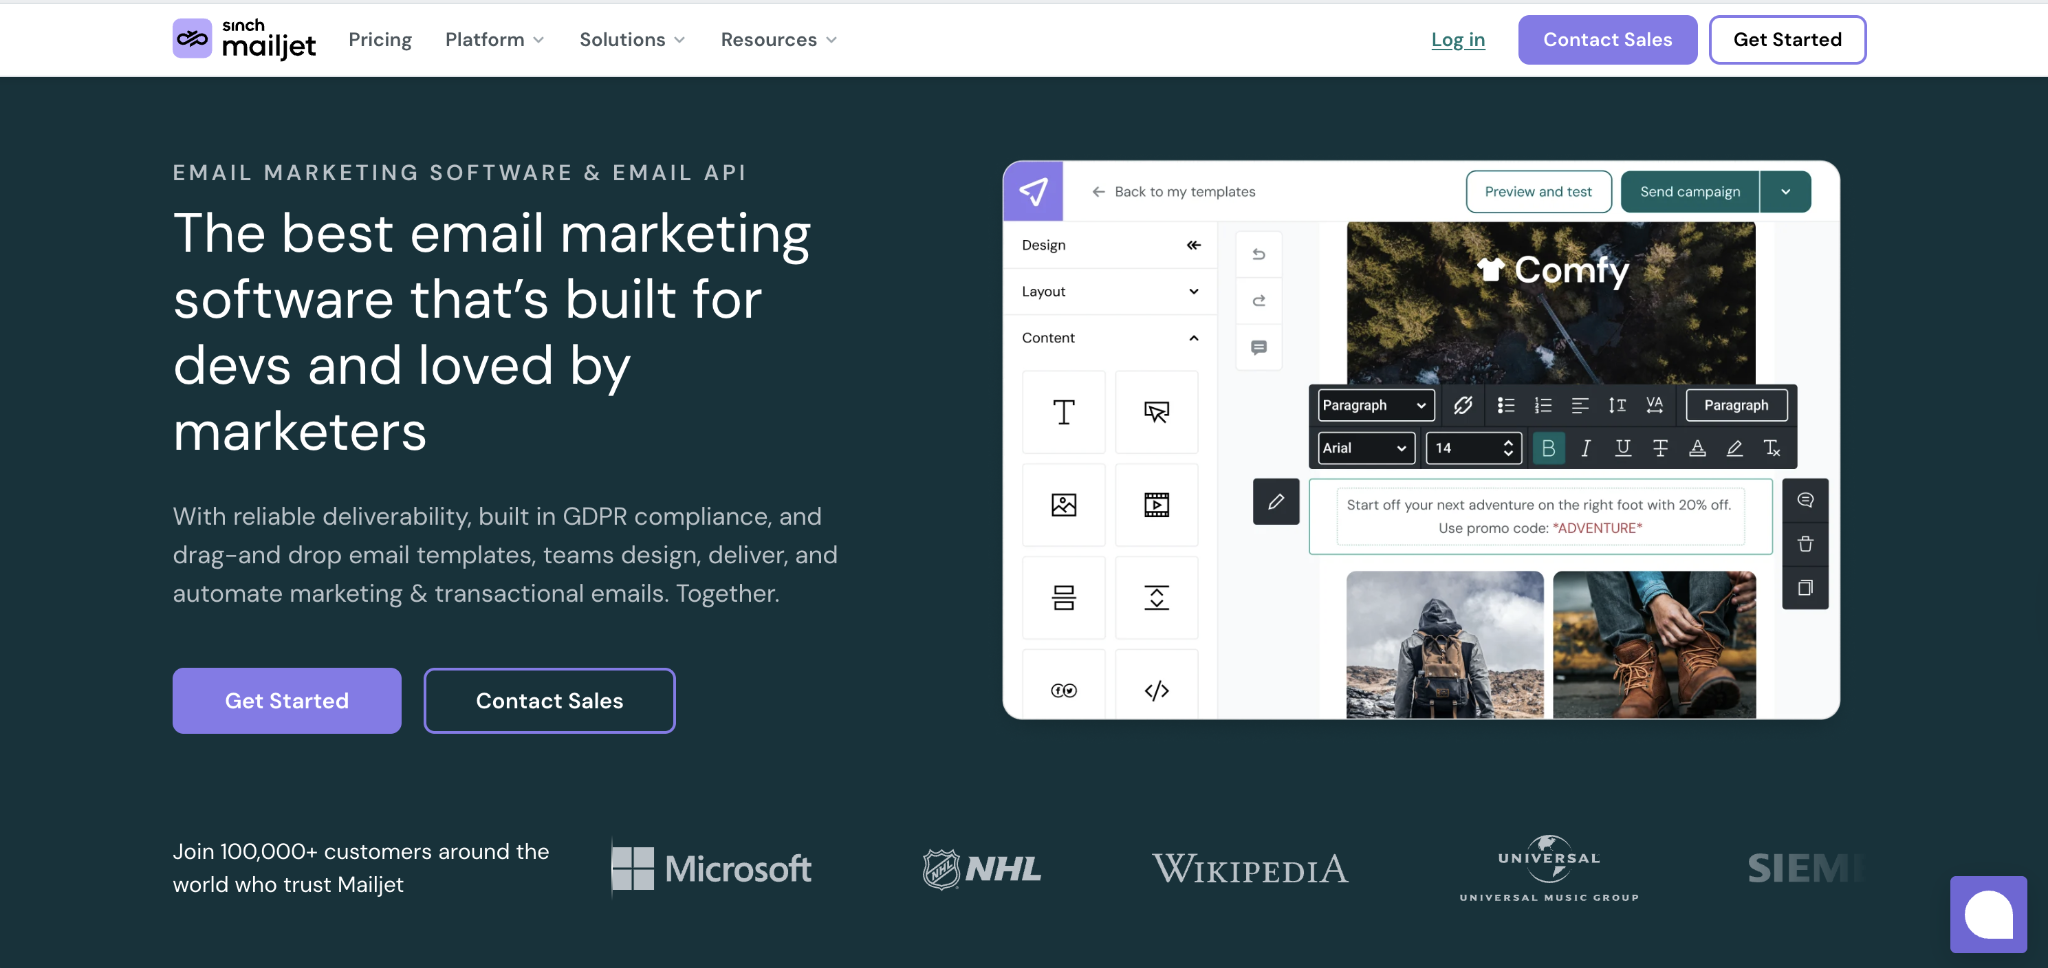Open the bulleted list formatting icon
Viewport: 2048px width, 968px height.
tap(1505, 405)
